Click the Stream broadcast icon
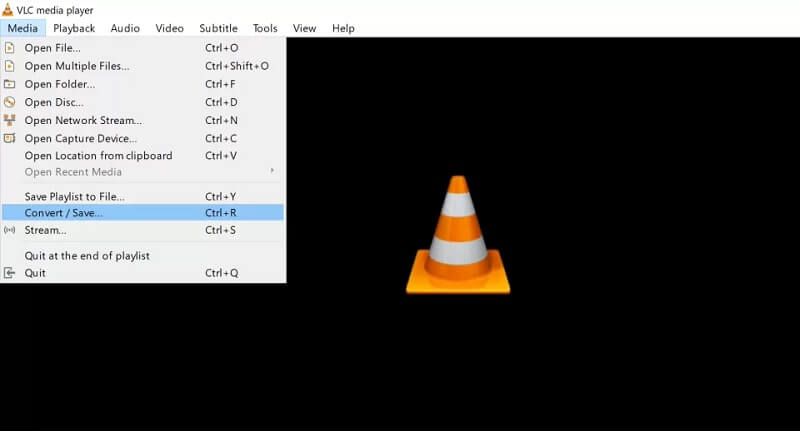The image size is (800, 431). pyautogui.click(x=9, y=230)
